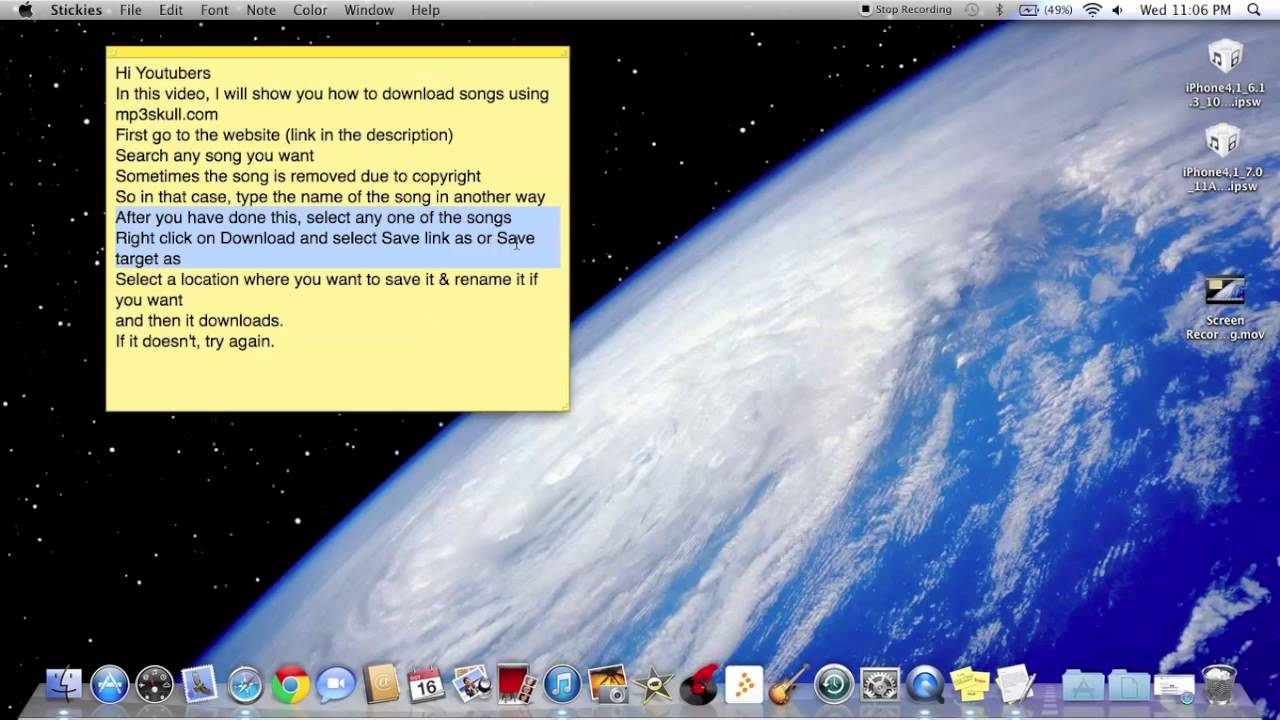Open the Bluetooth status menu
The width and height of the screenshot is (1280, 720).
click(998, 10)
